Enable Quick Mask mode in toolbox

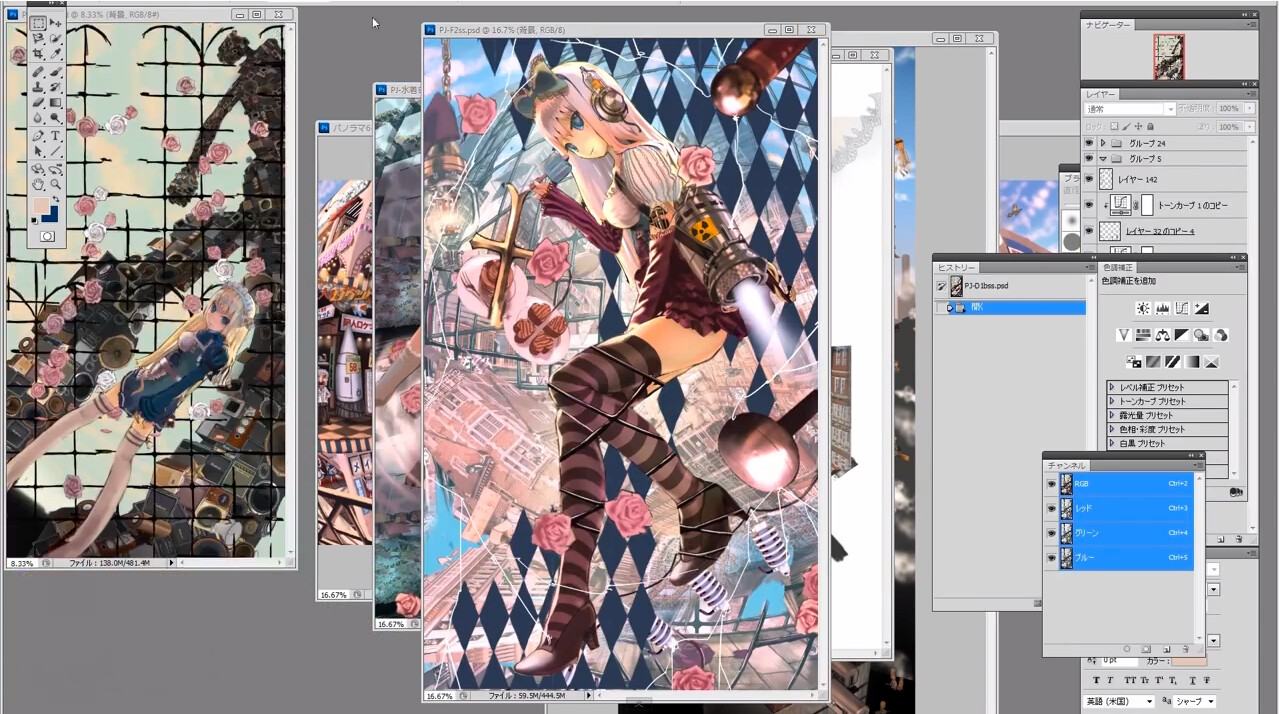pos(47,236)
